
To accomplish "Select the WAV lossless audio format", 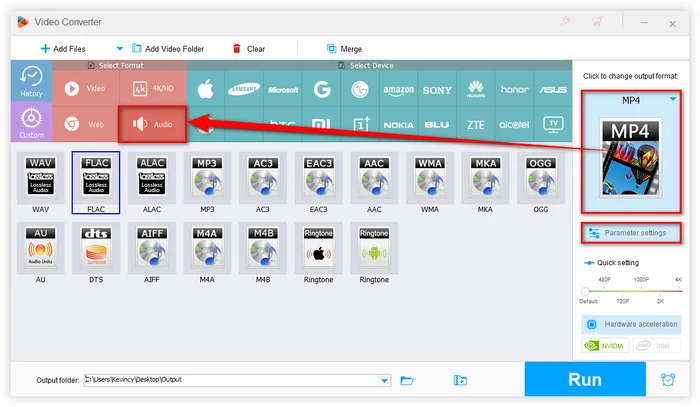I will coord(41,178).
